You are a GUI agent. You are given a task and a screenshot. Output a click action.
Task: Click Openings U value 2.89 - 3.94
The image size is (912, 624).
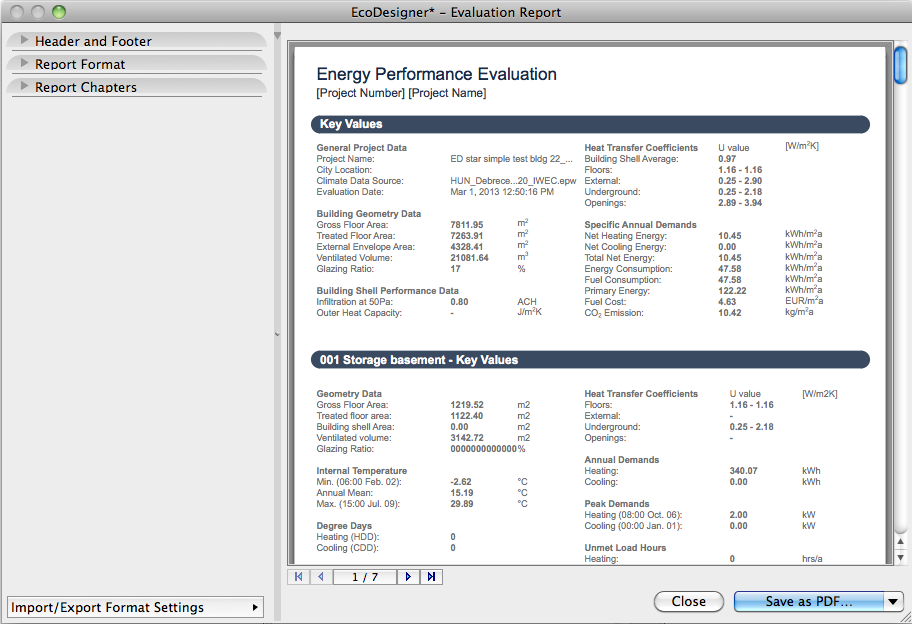pos(740,203)
